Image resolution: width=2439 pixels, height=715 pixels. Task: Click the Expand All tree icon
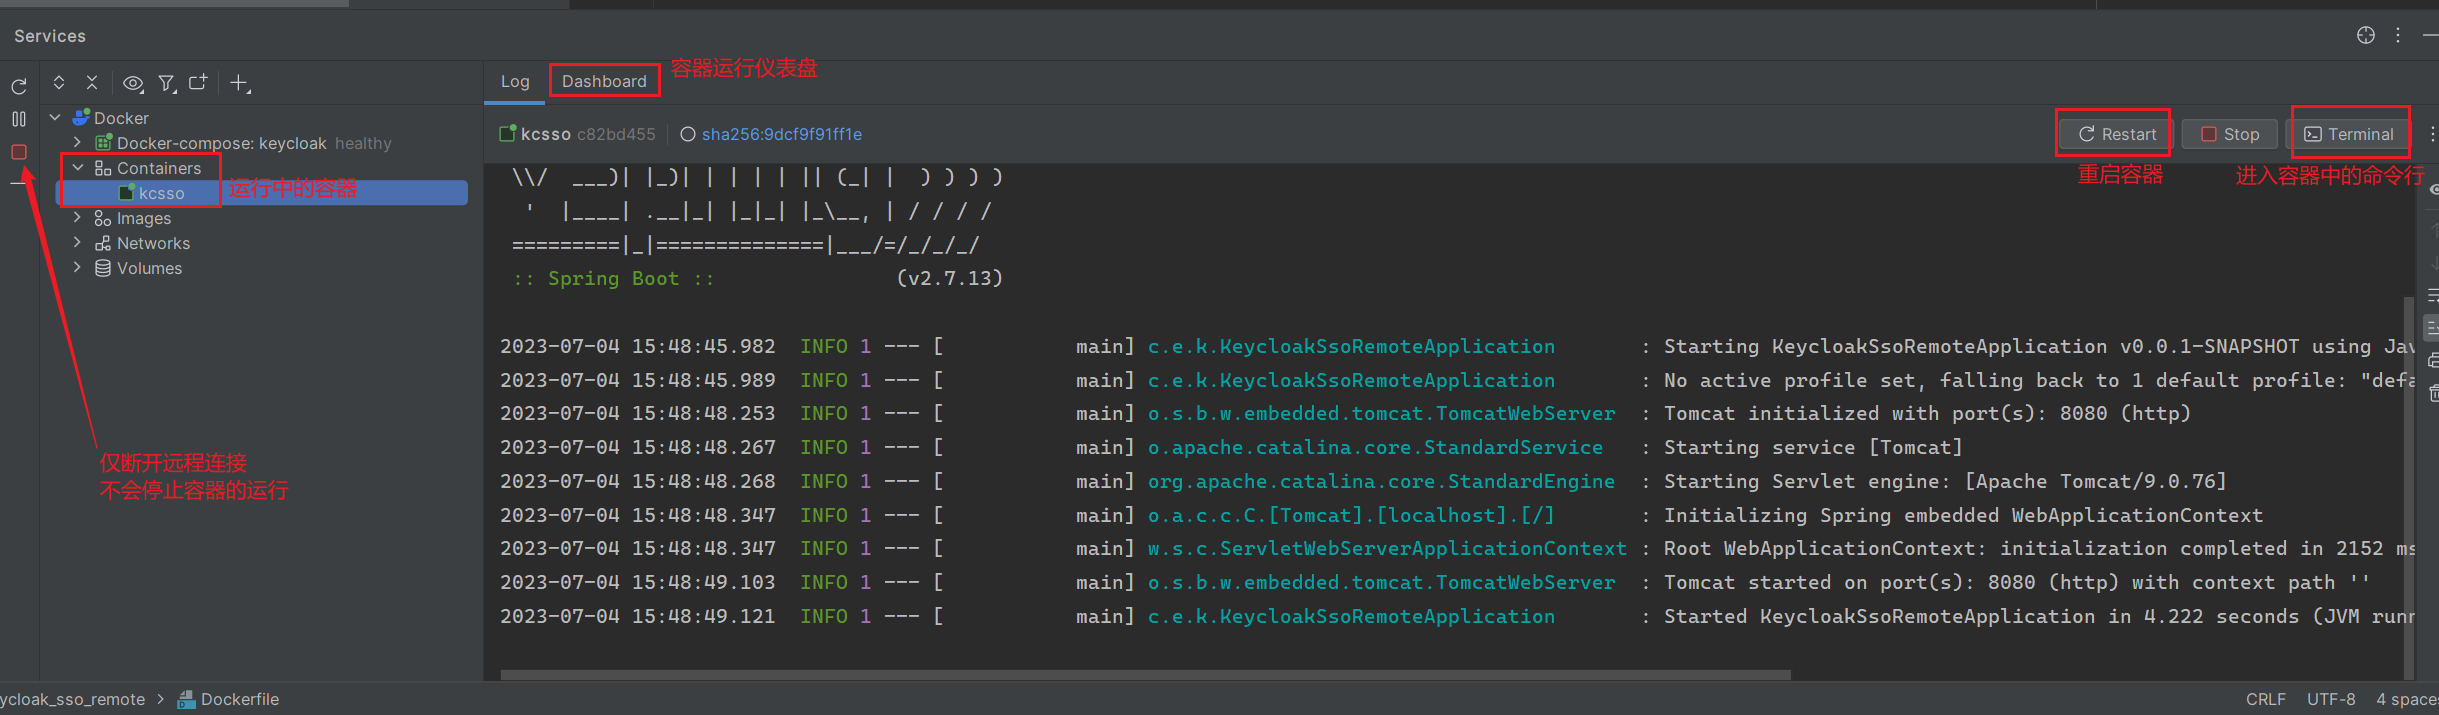click(x=59, y=83)
